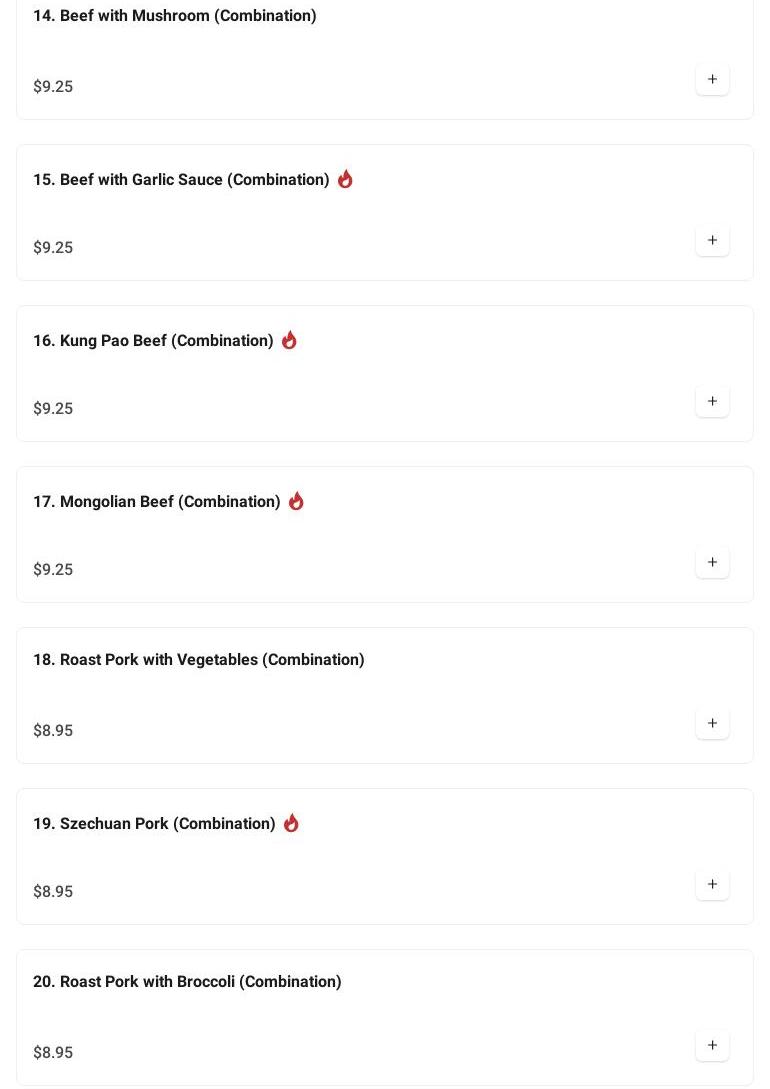Click $9.25 price under Kung Pao Beef
Screen dimensions: 770x1089
click(x=53, y=409)
